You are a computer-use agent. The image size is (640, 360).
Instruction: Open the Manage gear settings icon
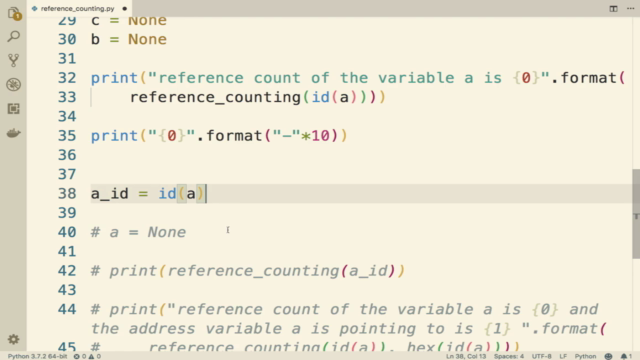(13, 339)
